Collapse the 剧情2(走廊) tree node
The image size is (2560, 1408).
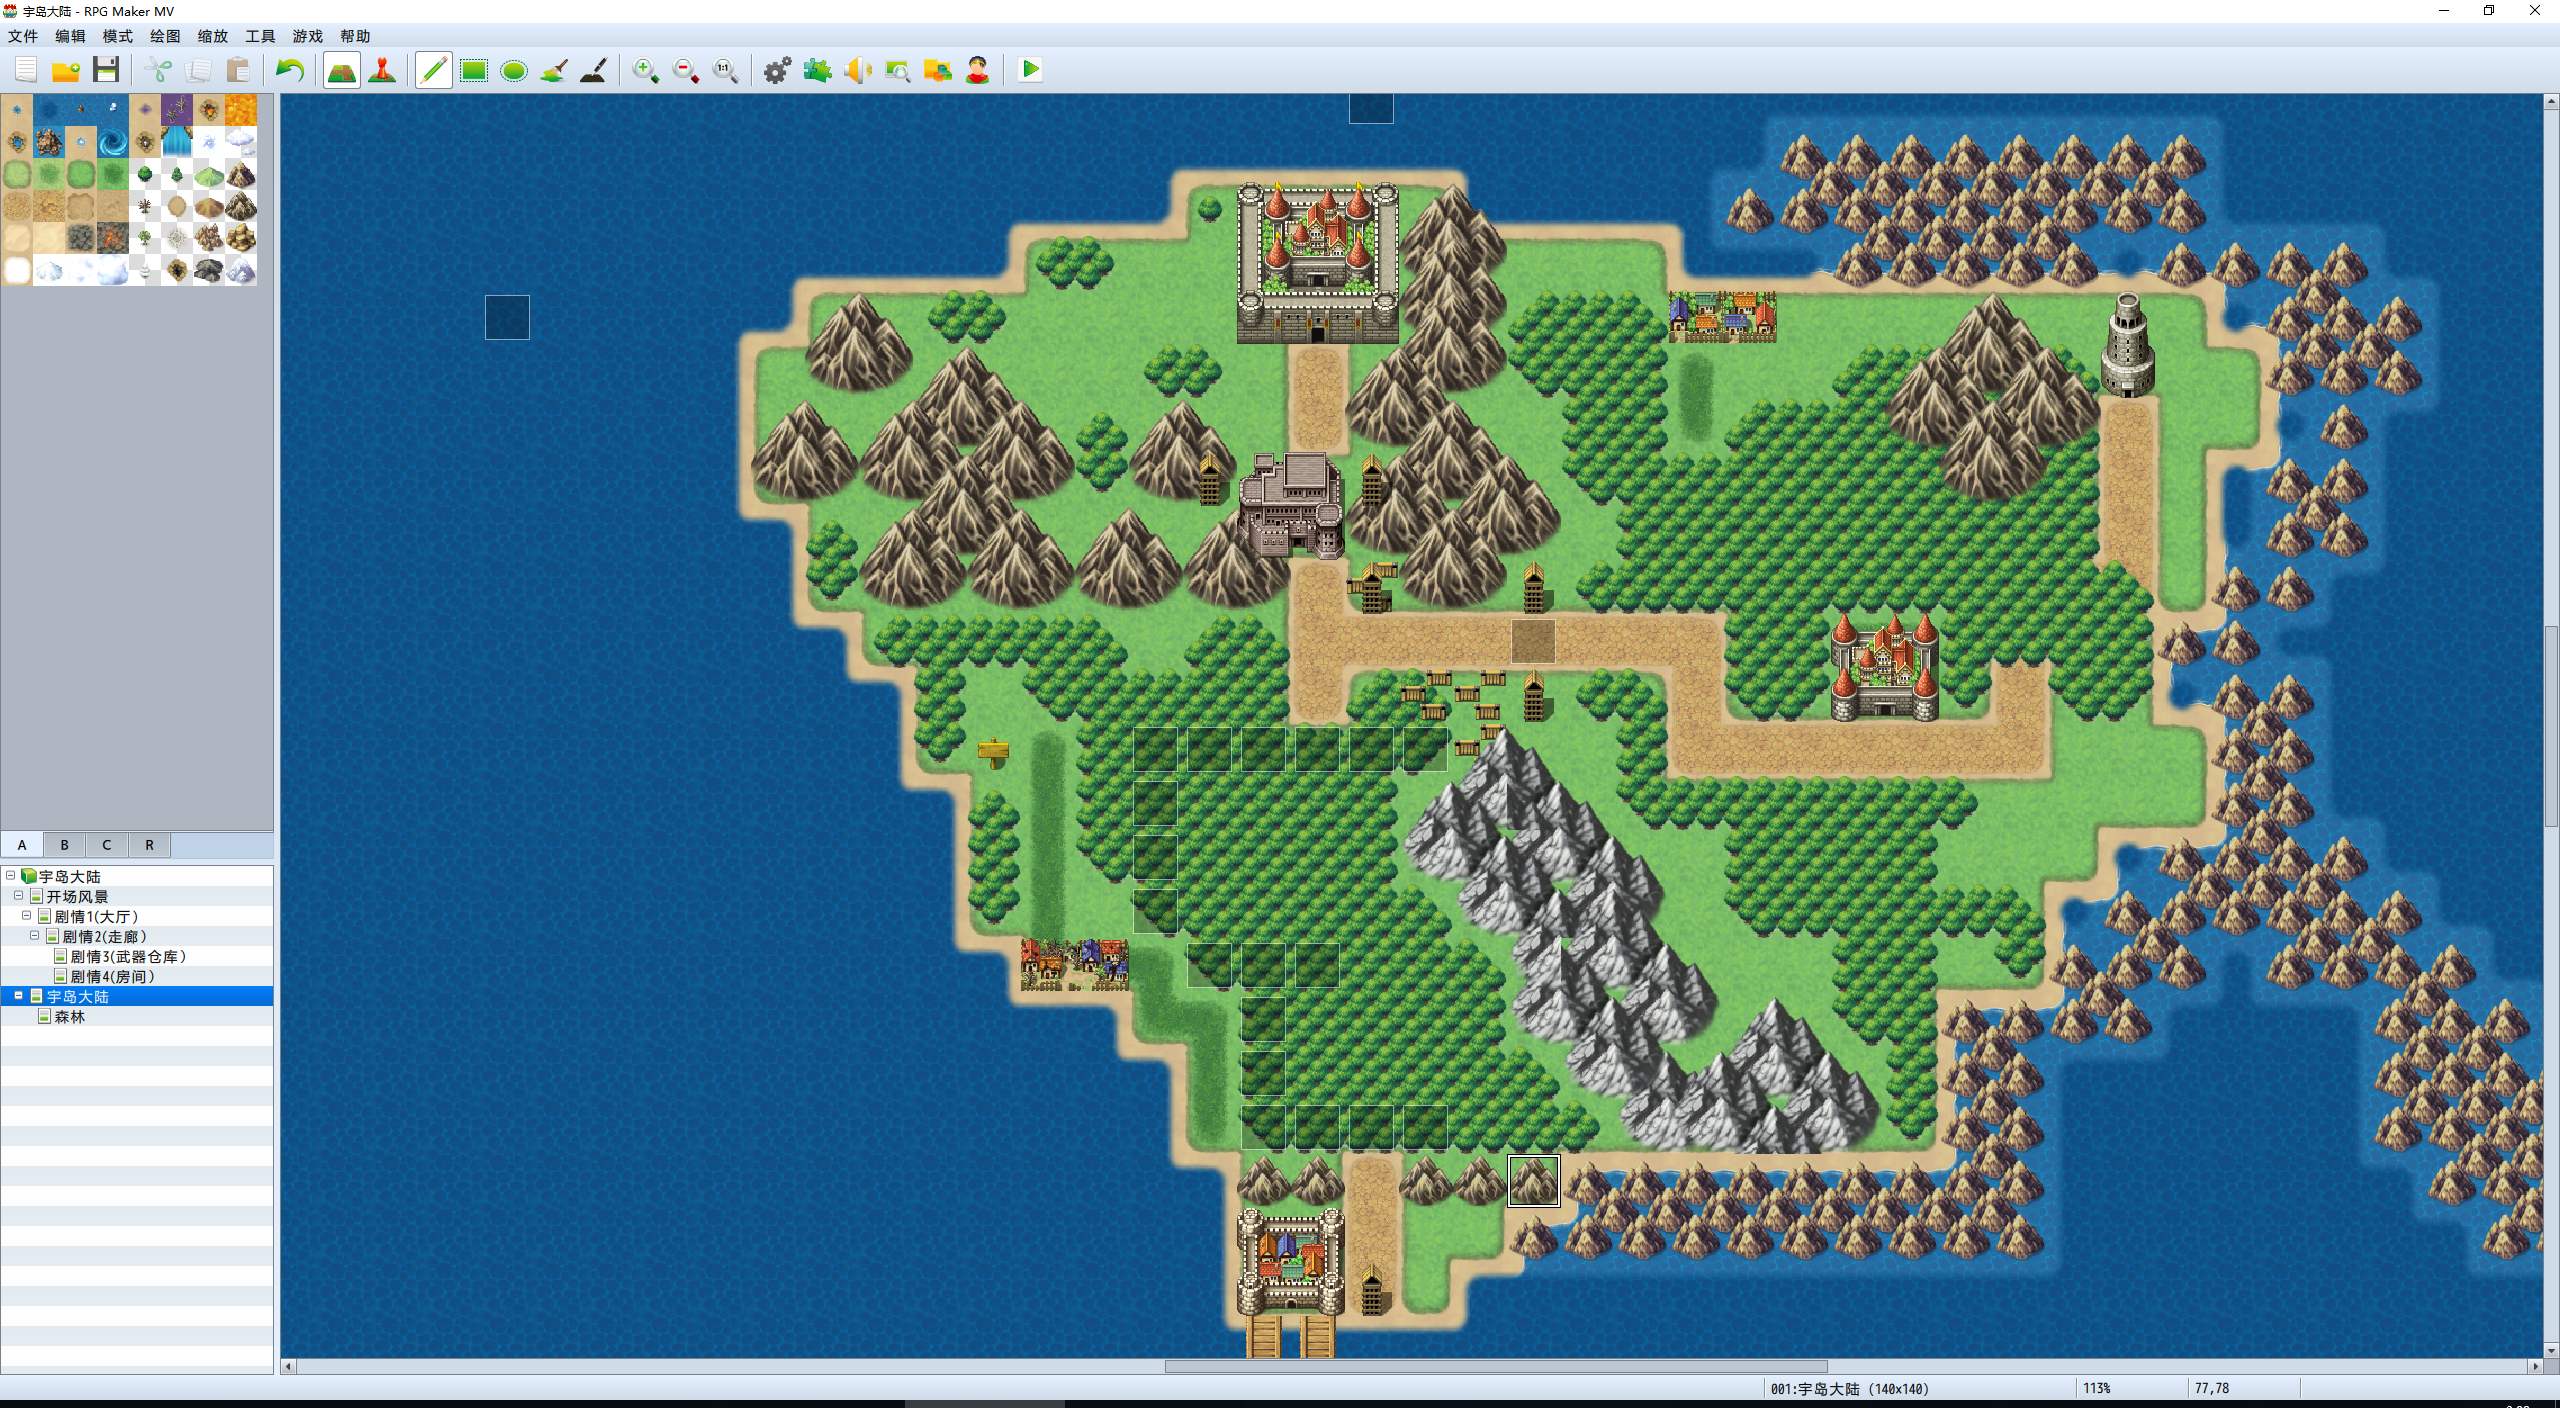35,935
